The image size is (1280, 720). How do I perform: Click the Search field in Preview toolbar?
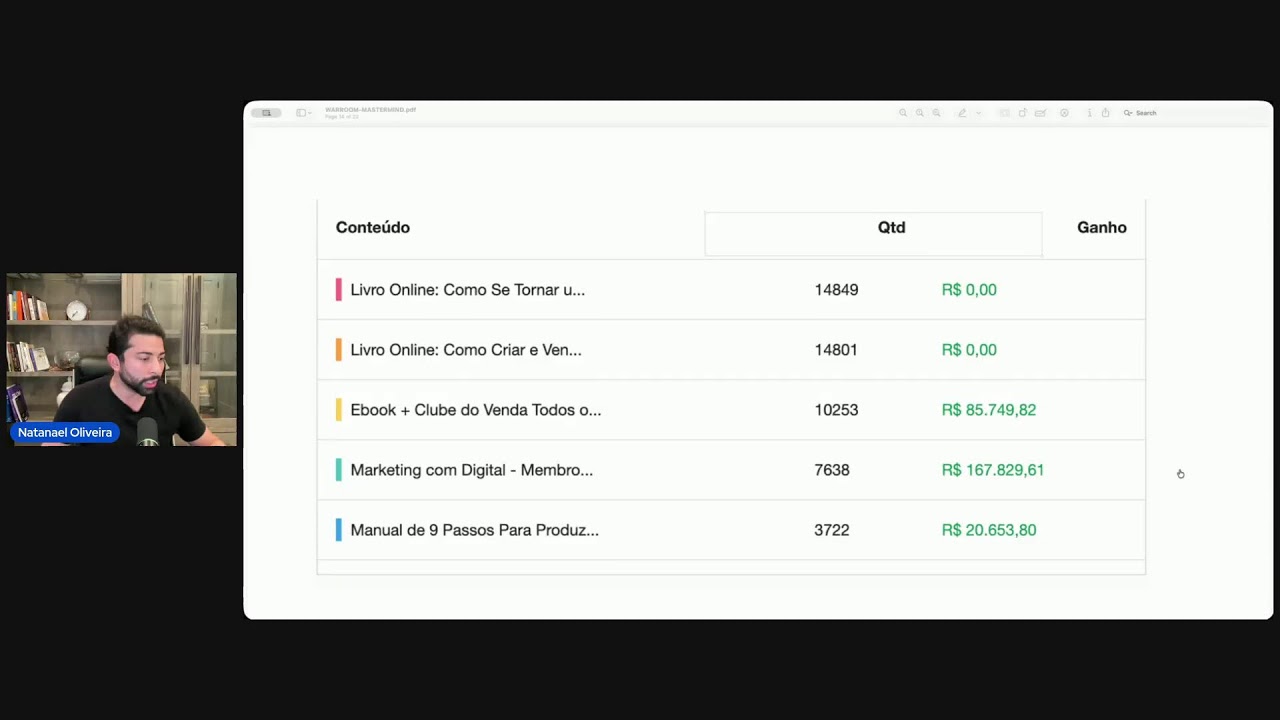click(x=1140, y=113)
